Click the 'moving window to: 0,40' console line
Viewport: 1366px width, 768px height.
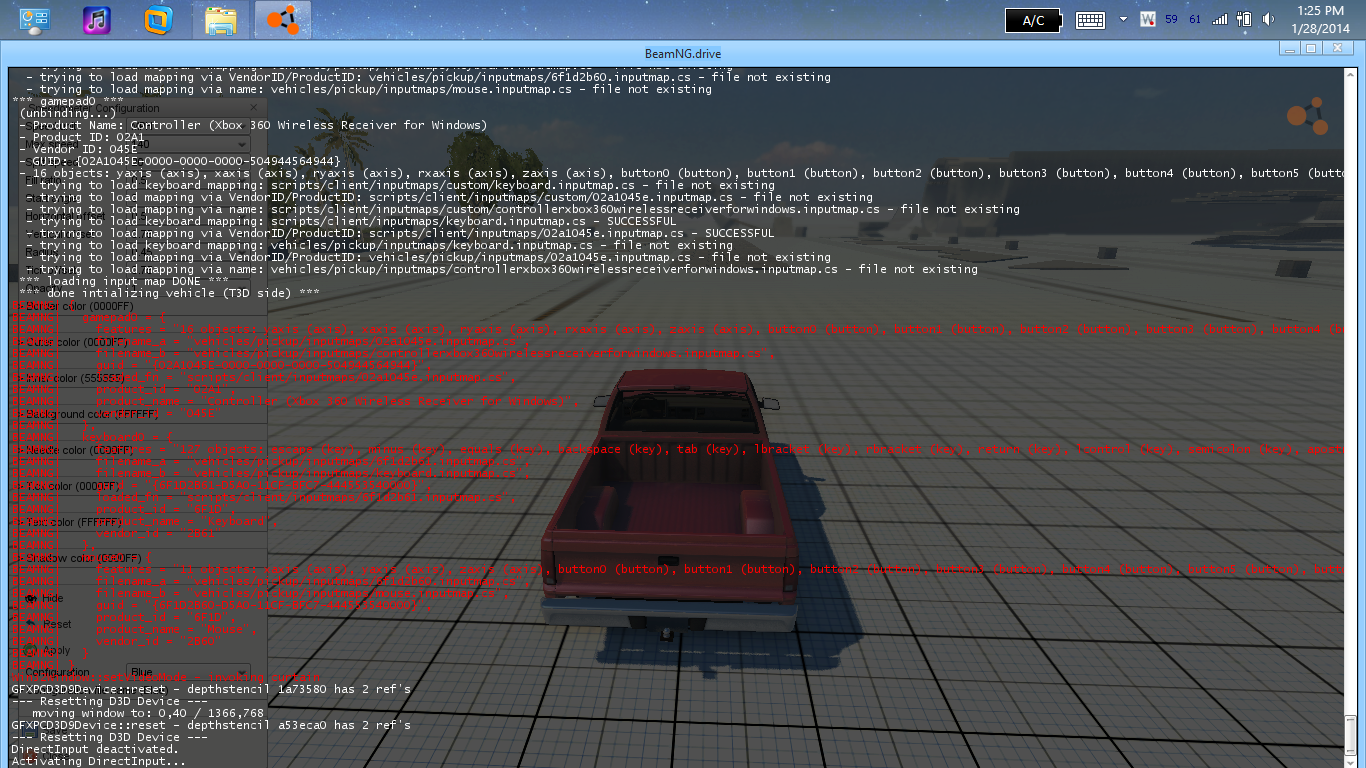click(x=148, y=713)
